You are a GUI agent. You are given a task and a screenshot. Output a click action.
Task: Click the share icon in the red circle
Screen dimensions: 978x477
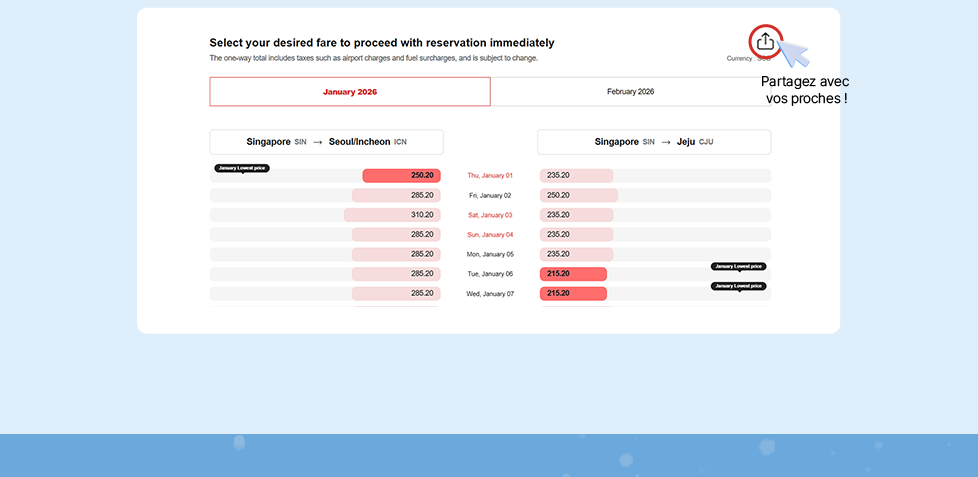(764, 41)
